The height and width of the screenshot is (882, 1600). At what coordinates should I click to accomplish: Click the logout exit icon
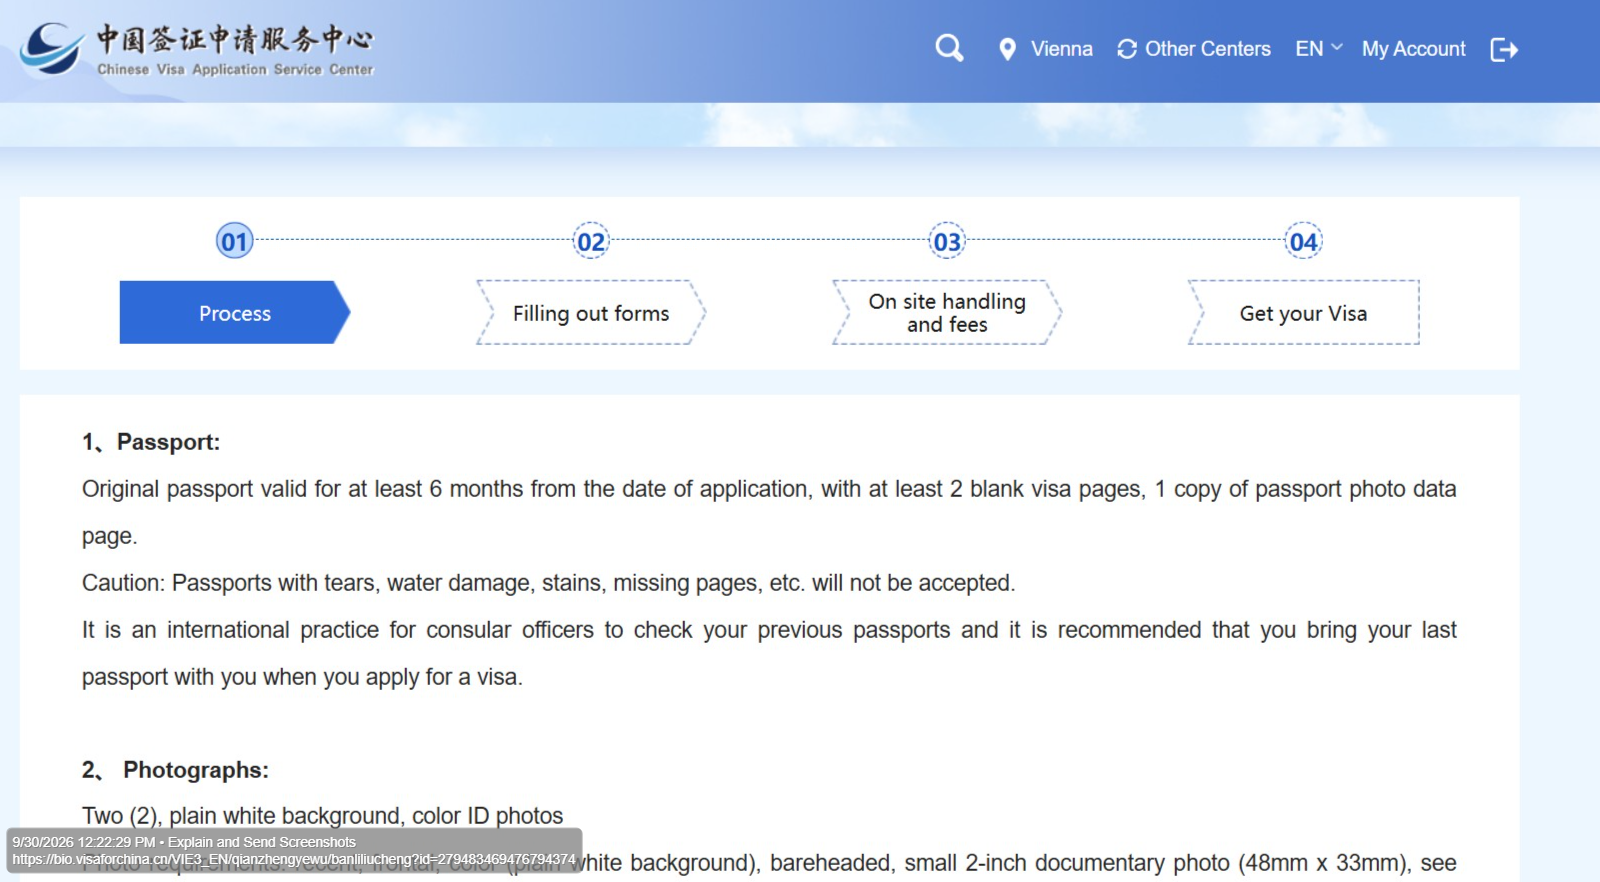[x=1504, y=49]
